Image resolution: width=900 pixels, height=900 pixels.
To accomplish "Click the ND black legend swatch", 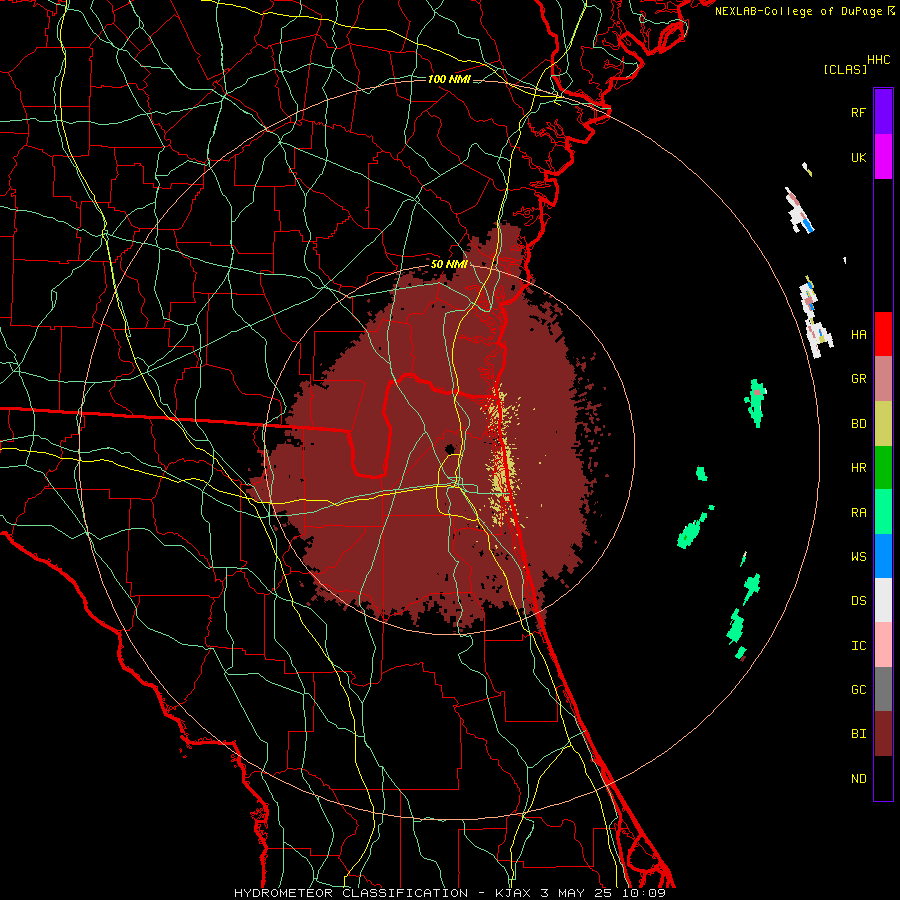I will [x=883, y=778].
